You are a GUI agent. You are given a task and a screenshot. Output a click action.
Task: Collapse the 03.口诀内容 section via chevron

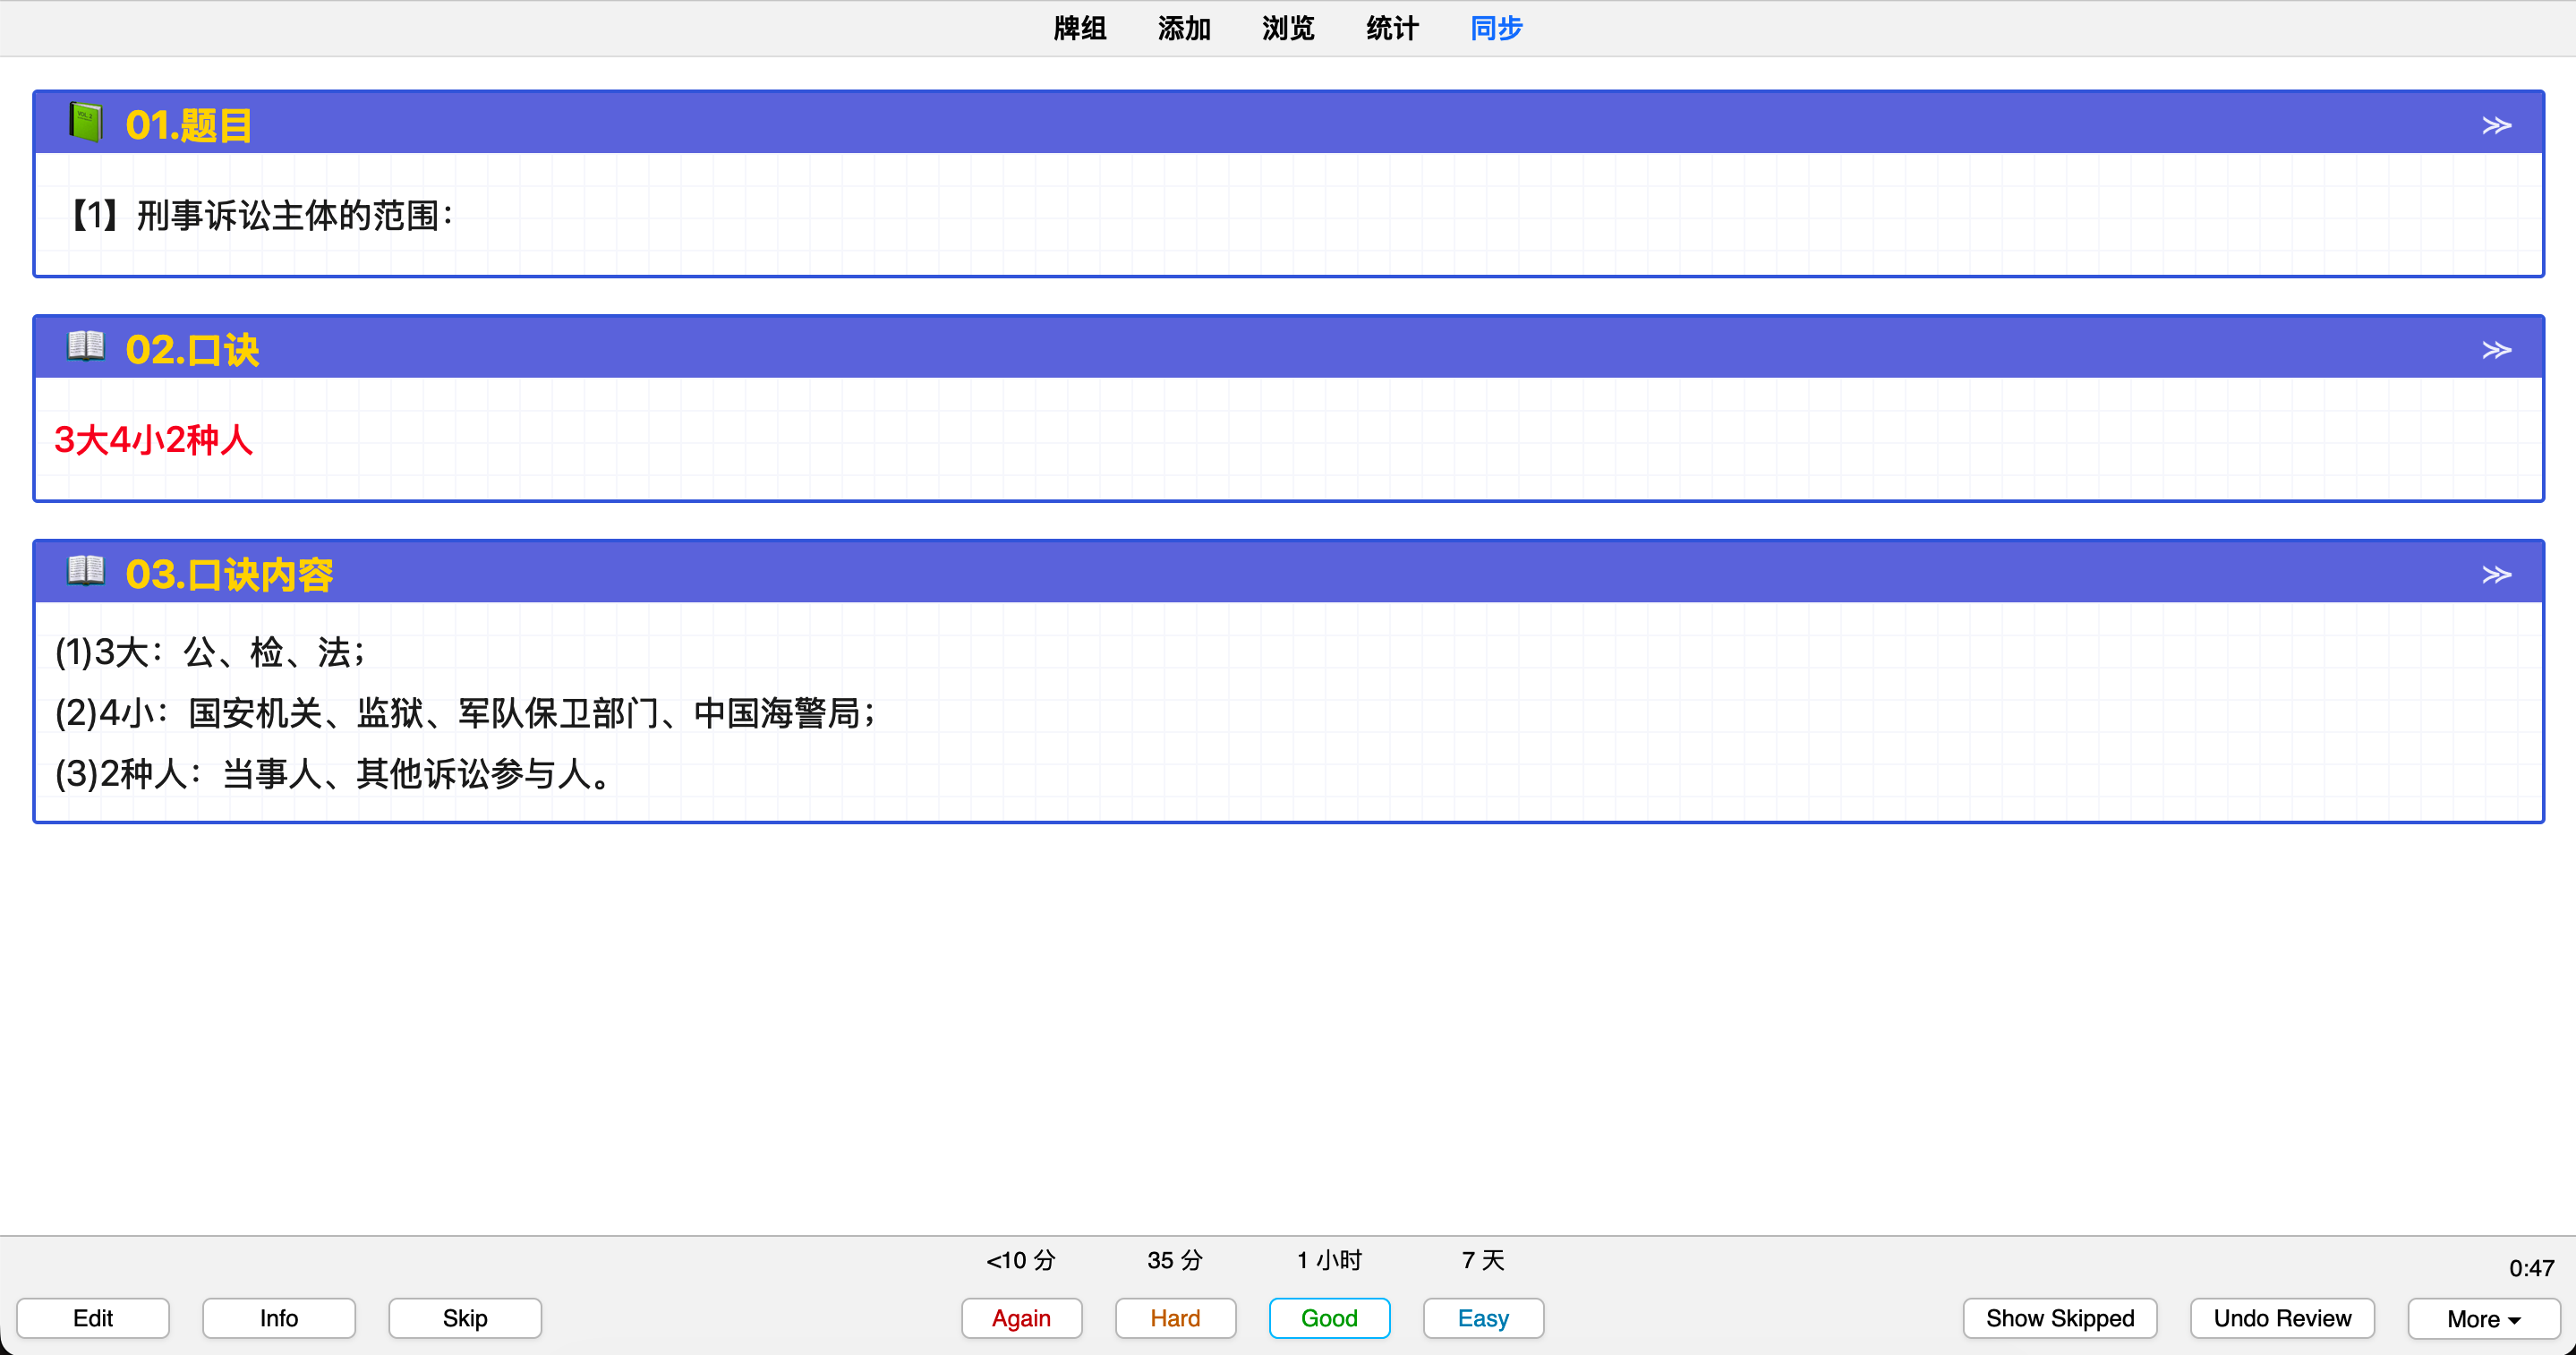pos(2496,574)
